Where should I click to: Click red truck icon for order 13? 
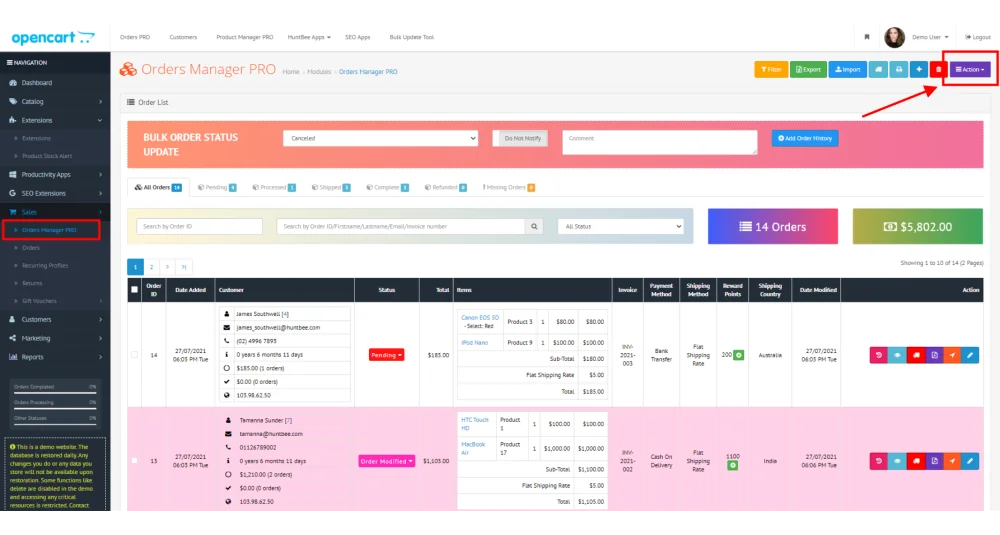[915, 461]
